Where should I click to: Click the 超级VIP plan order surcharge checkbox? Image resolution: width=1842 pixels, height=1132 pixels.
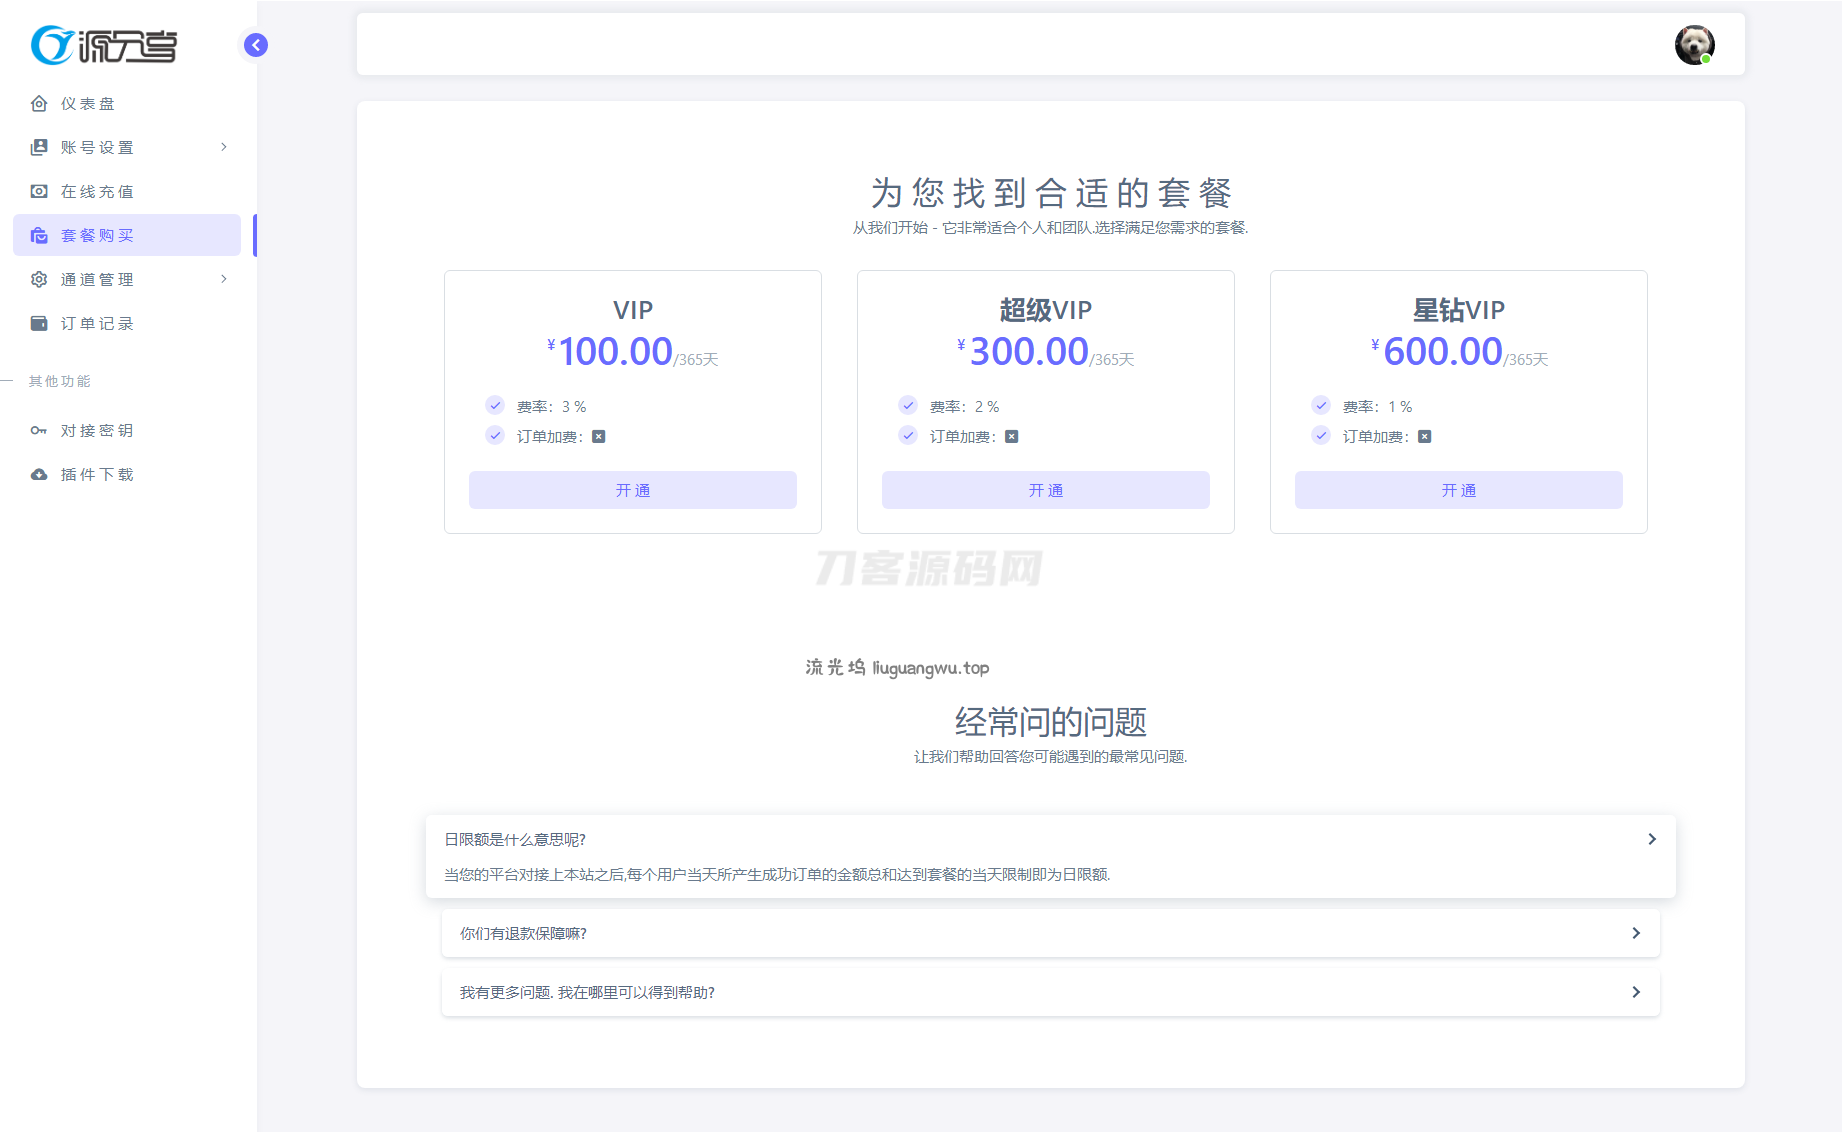click(1012, 437)
